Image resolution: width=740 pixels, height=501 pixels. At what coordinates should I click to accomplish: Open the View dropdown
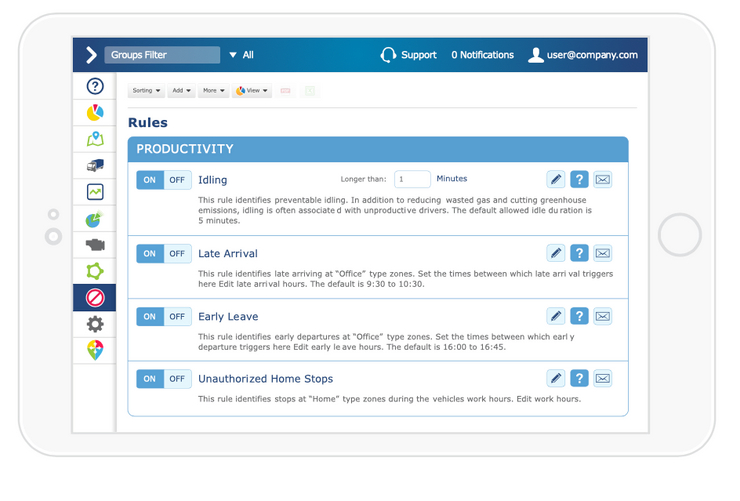click(252, 91)
